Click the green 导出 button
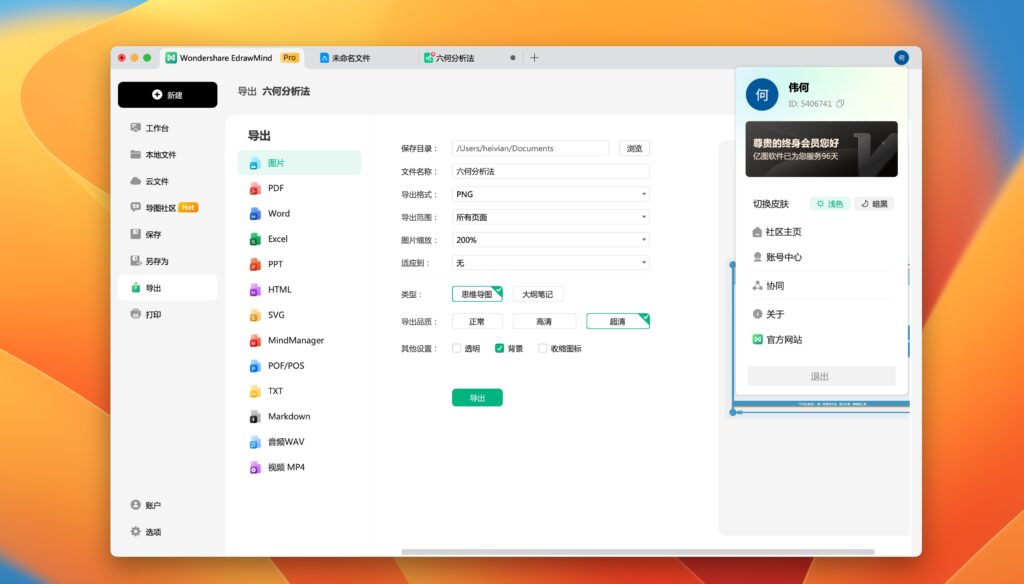Screen dimensions: 1024x584 coord(477,397)
